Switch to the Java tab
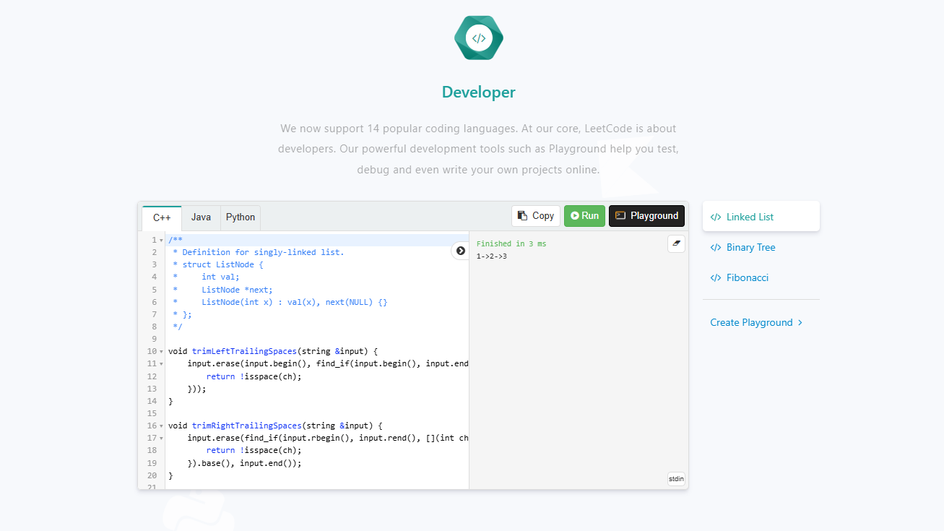Screen dimensions: 944x531 201,217
